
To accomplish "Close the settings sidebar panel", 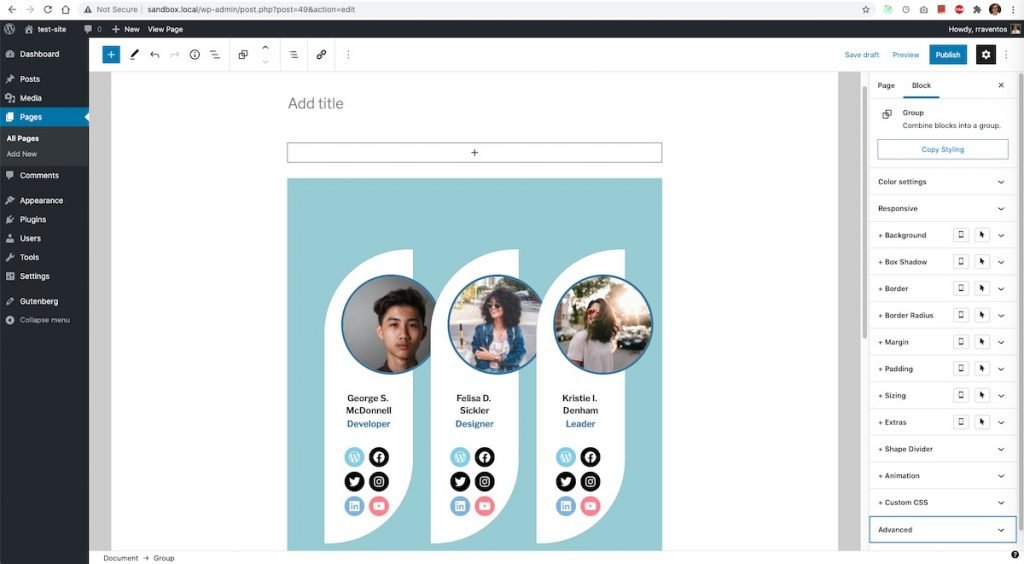I will pos(1000,85).
